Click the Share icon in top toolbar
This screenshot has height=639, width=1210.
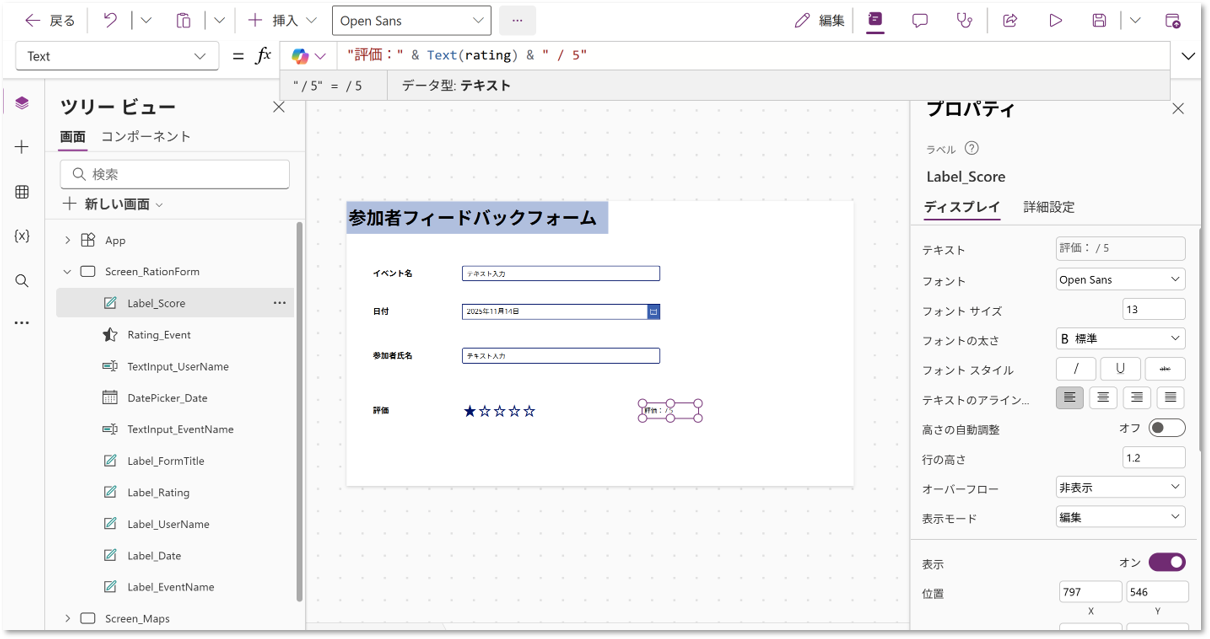click(1010, 20)
